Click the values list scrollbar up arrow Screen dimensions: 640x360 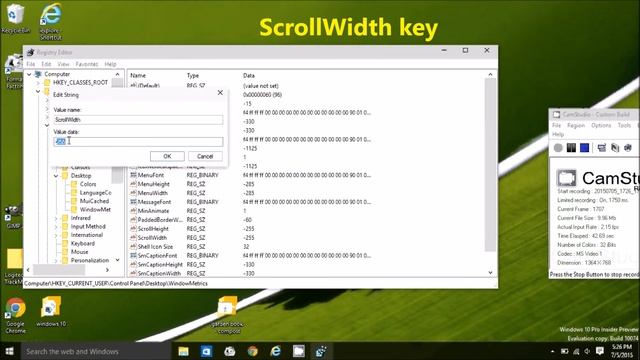point(490,75)
